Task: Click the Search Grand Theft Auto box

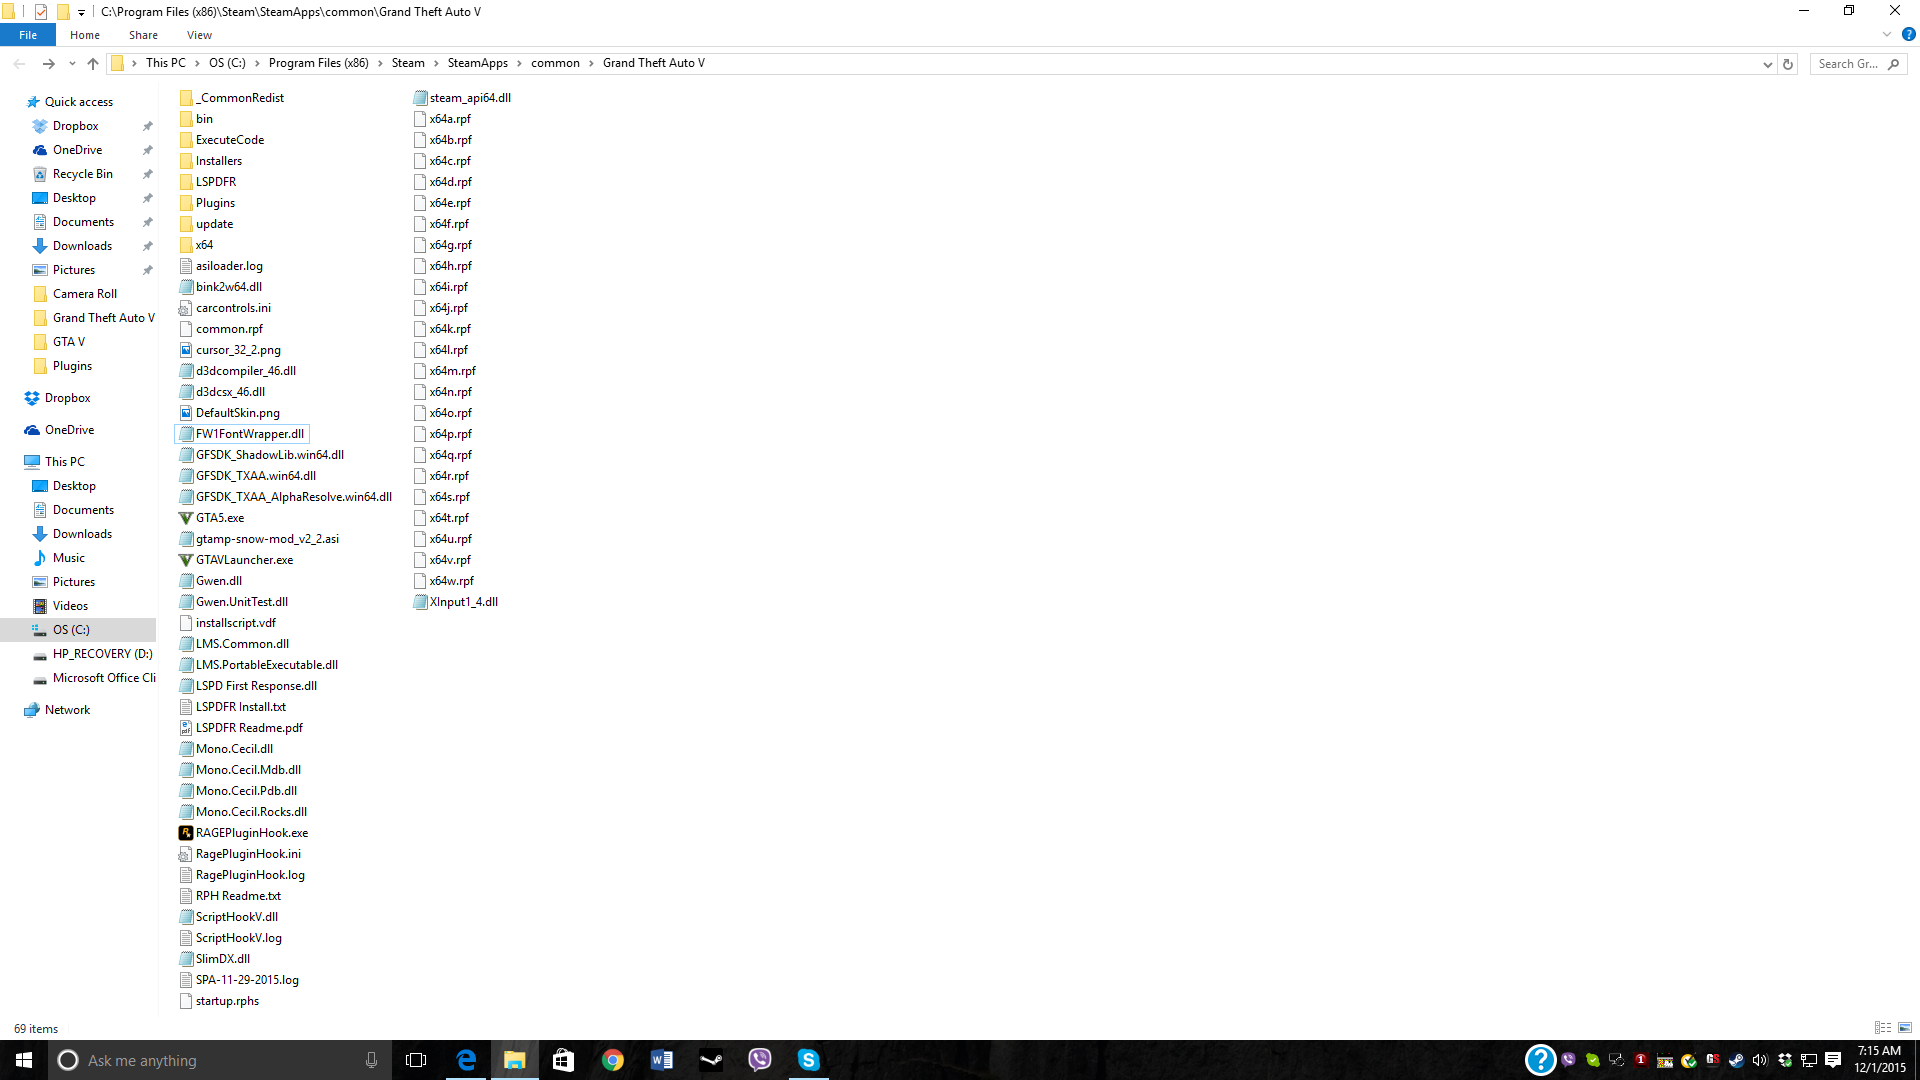Action: click(x=1850, y=64)
